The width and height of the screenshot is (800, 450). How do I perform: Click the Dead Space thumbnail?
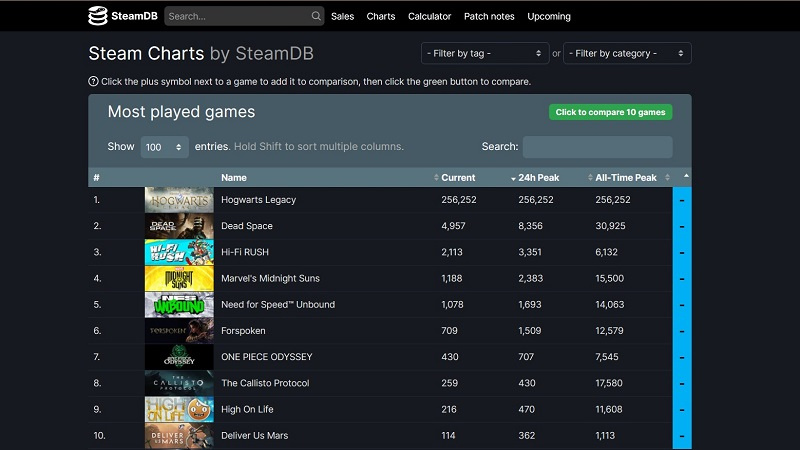tap(179, 226)
